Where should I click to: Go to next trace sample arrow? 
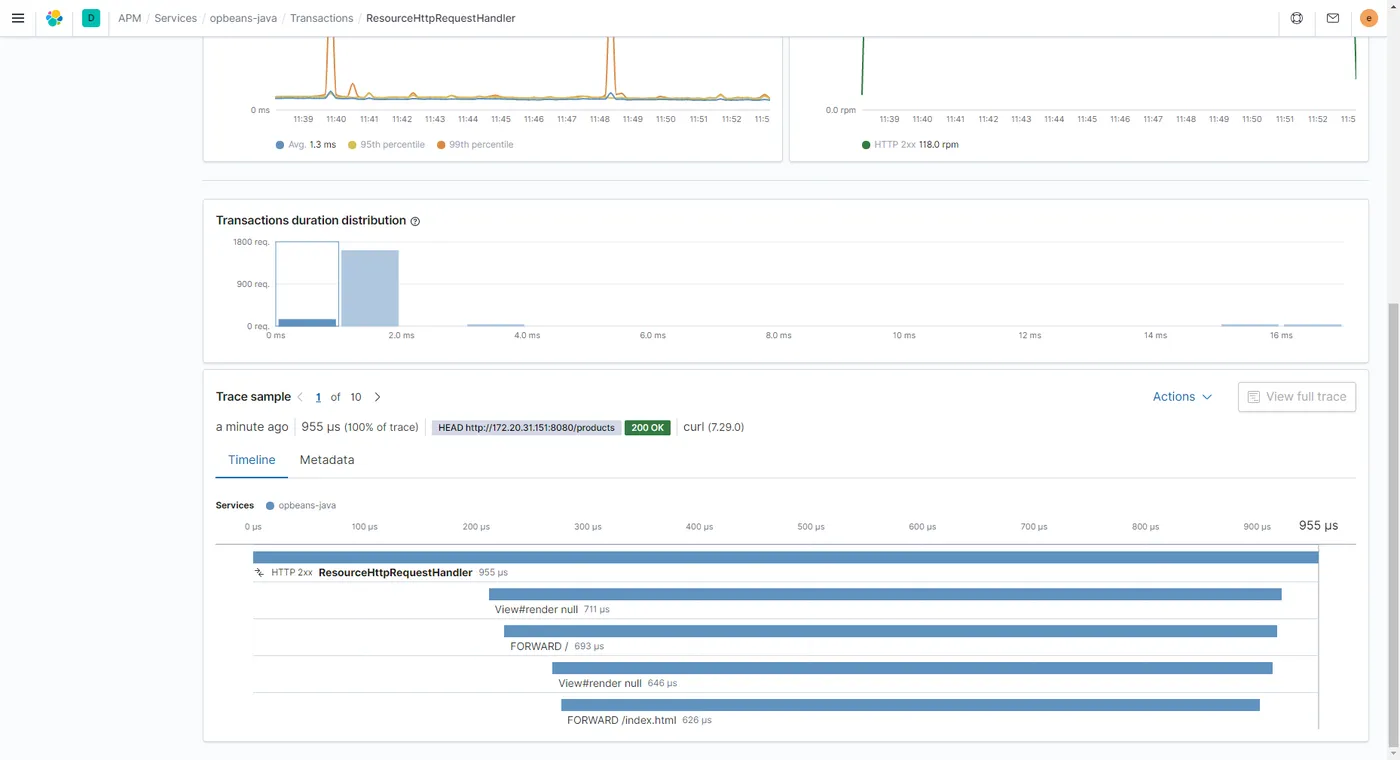377,397
